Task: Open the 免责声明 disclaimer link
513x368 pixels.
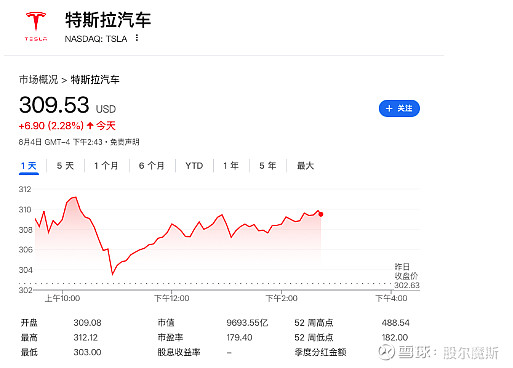Action: point(124,142)
